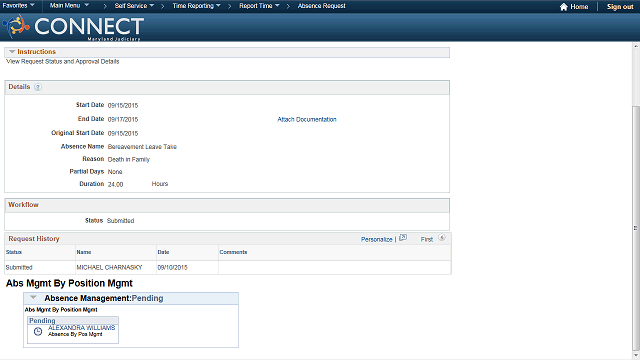Image resolution: width=640 pixels, height=360 pixels.
Task: Open the Favorites dropdown menu
Action: click(18, 6)
